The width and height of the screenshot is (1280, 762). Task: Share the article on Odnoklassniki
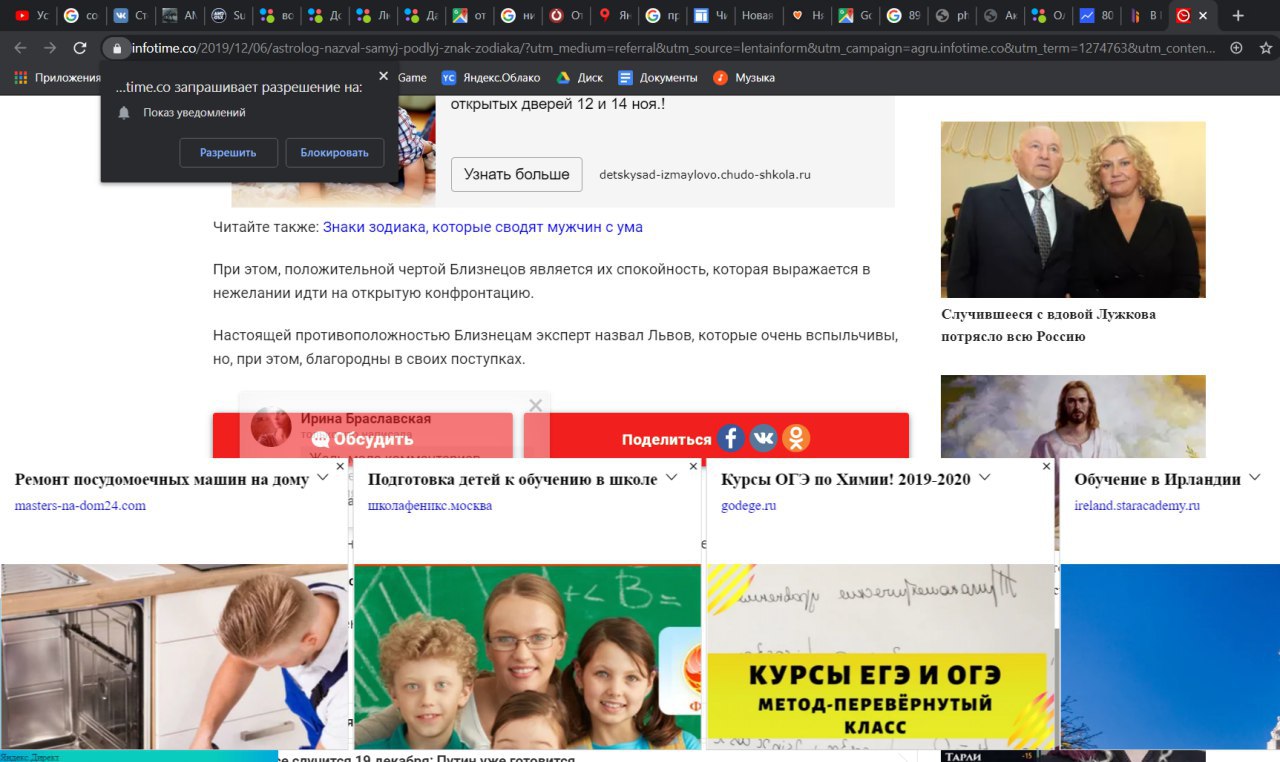[x=796, y=438]
